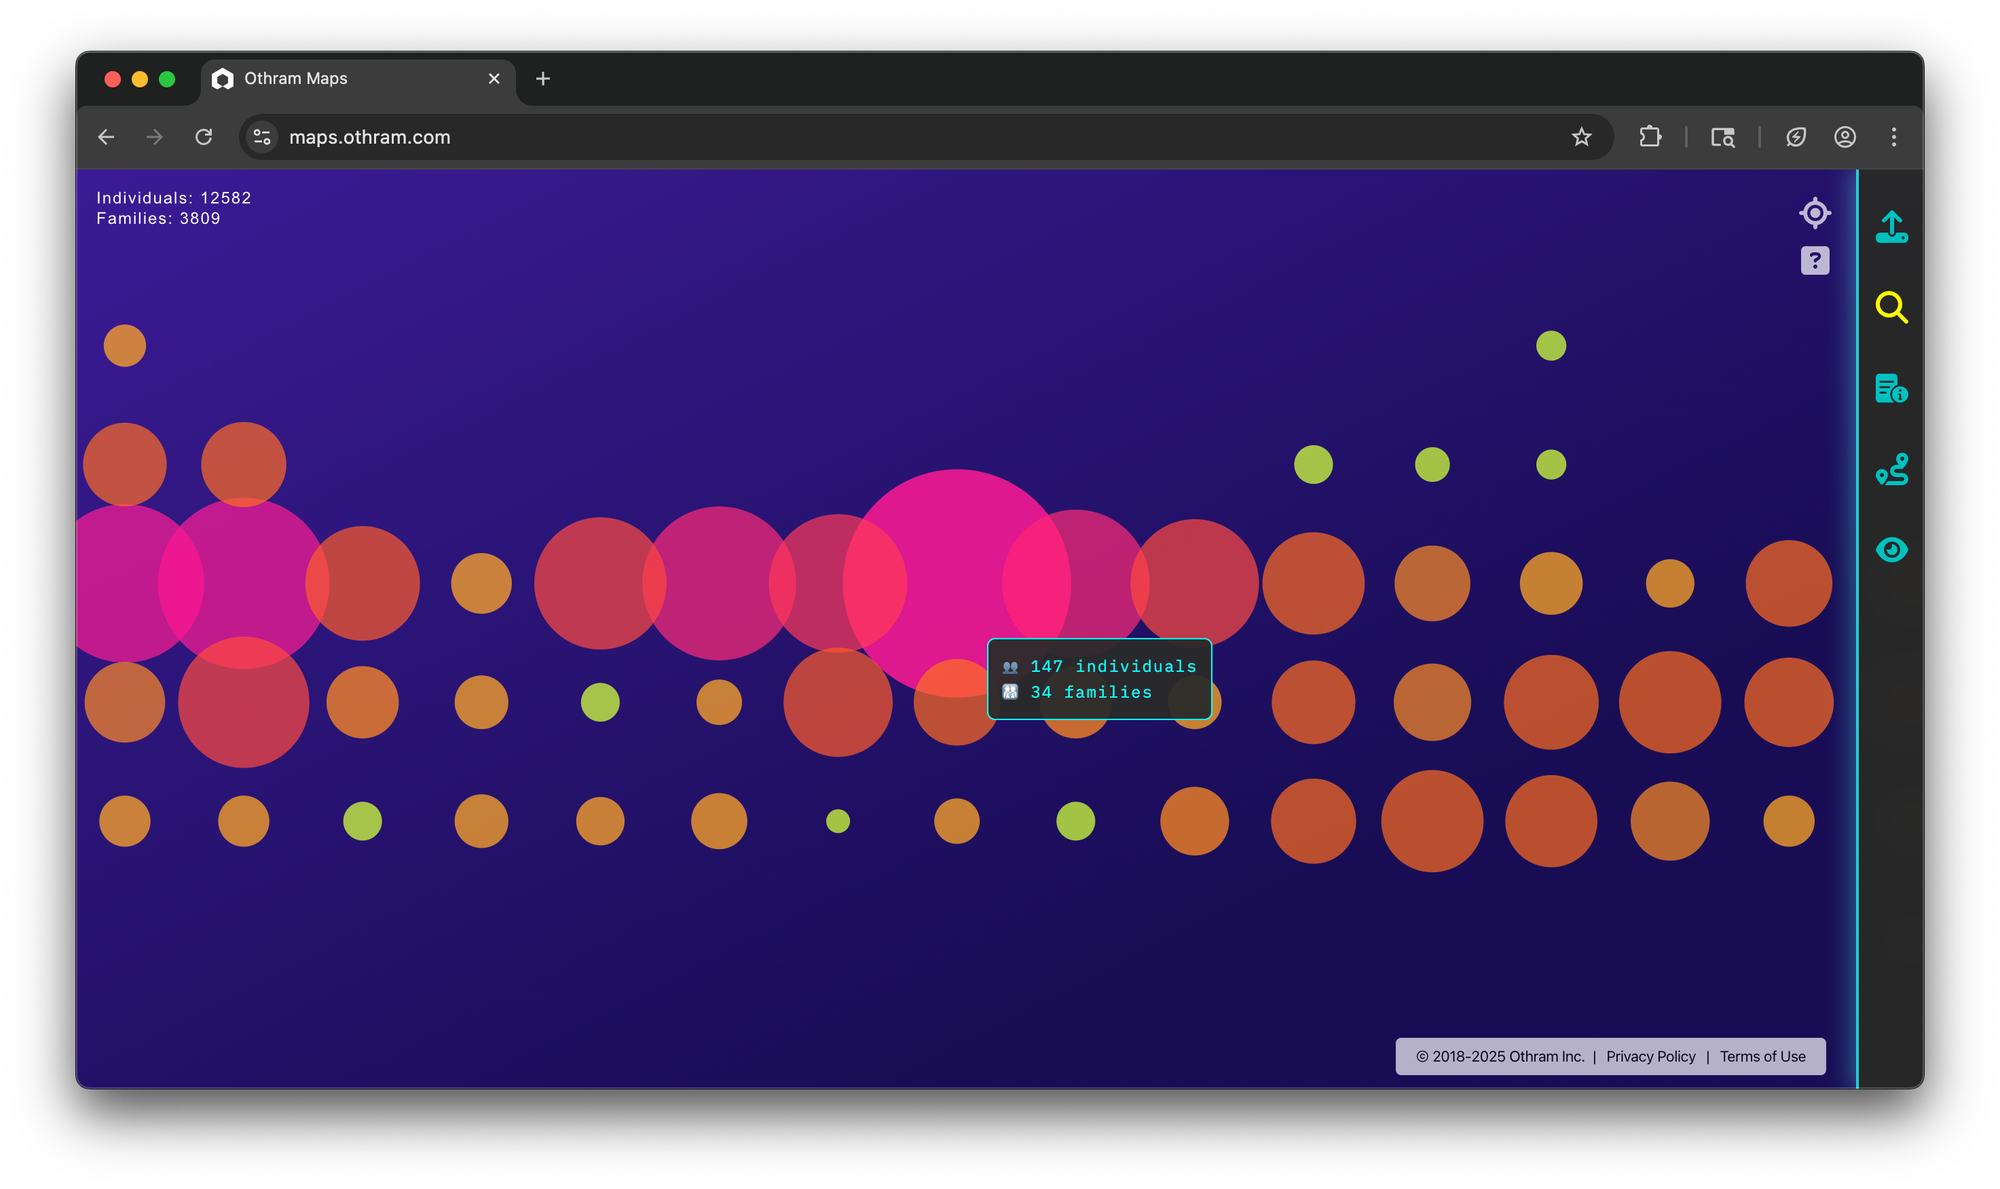Open a new browser tab
This screenshot has width=2000, height=1189.
coord(543,79)
